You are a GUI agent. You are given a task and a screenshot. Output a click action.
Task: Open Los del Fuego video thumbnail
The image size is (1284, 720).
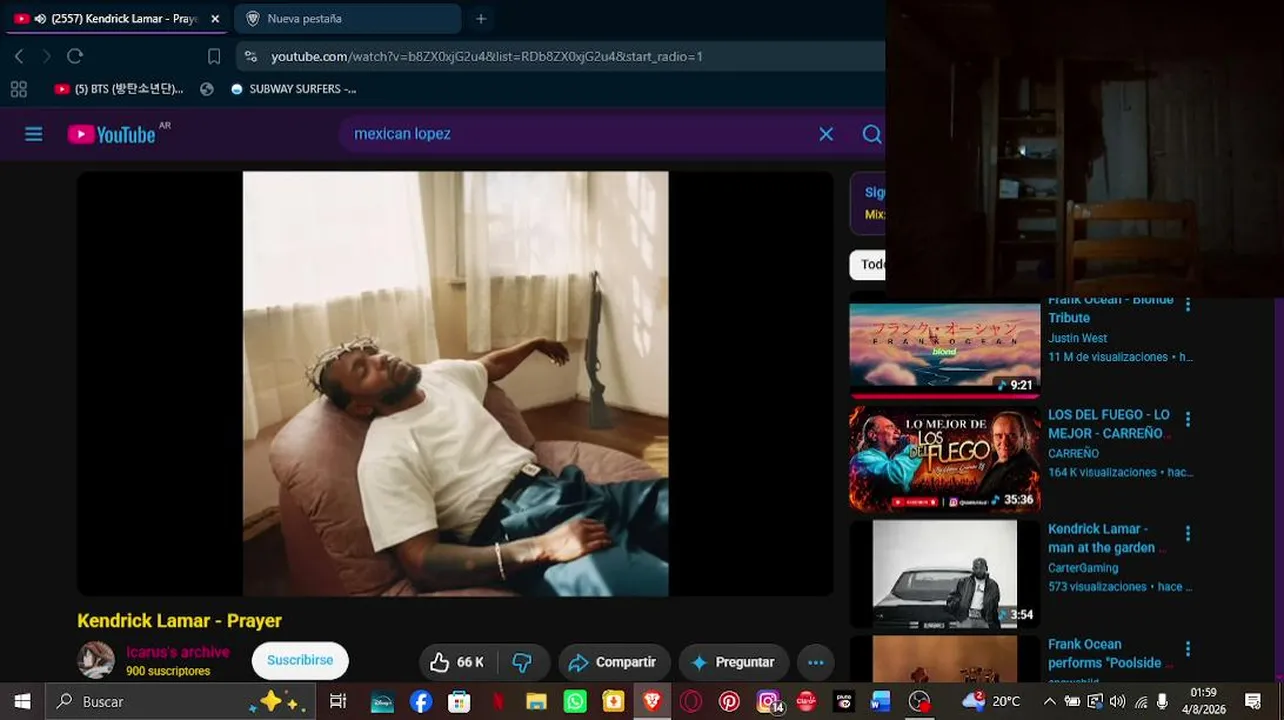point(944,461)
